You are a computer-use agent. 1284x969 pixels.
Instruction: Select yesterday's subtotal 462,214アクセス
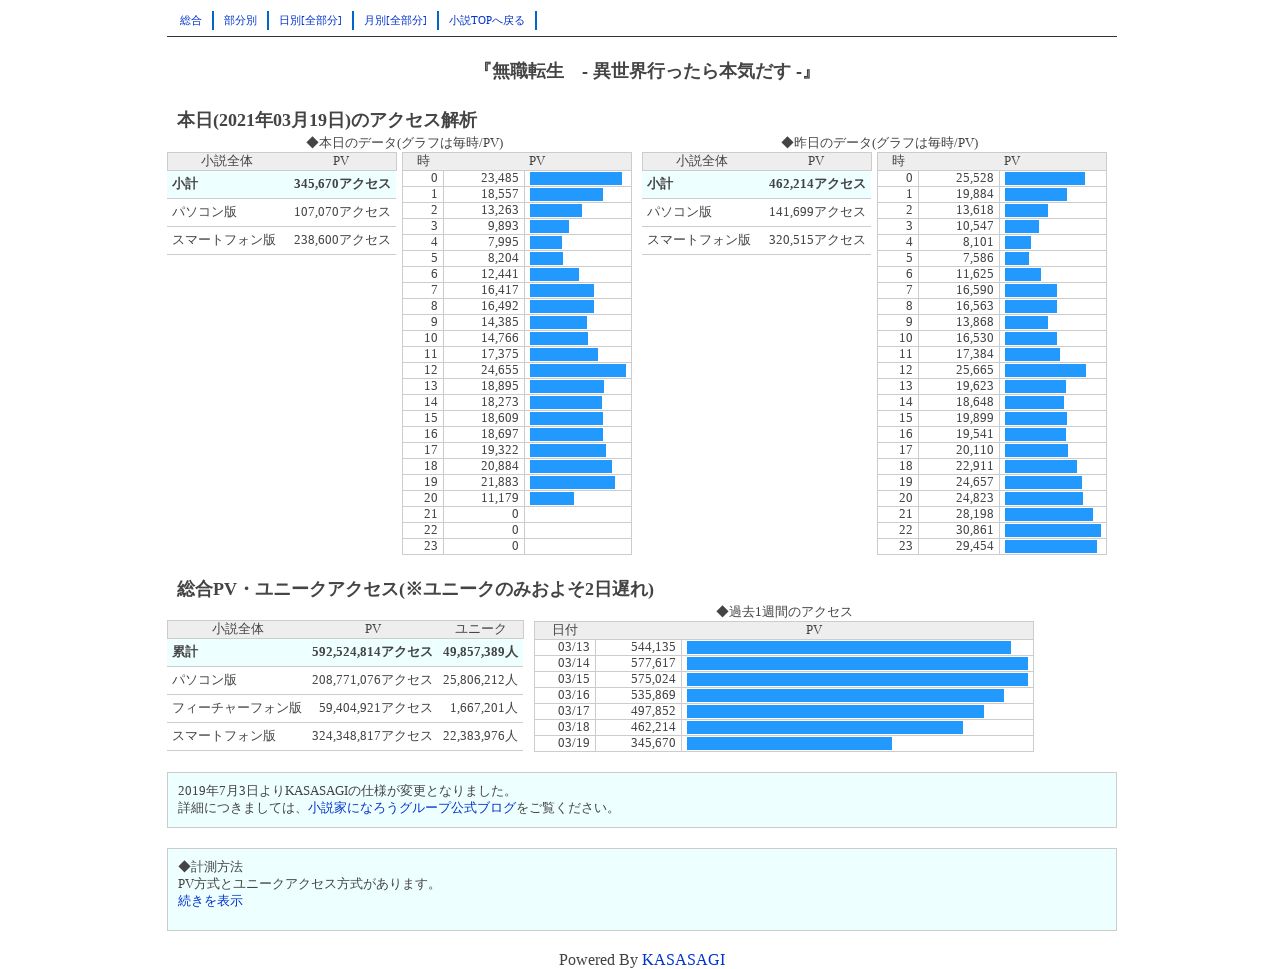(817, 184)
